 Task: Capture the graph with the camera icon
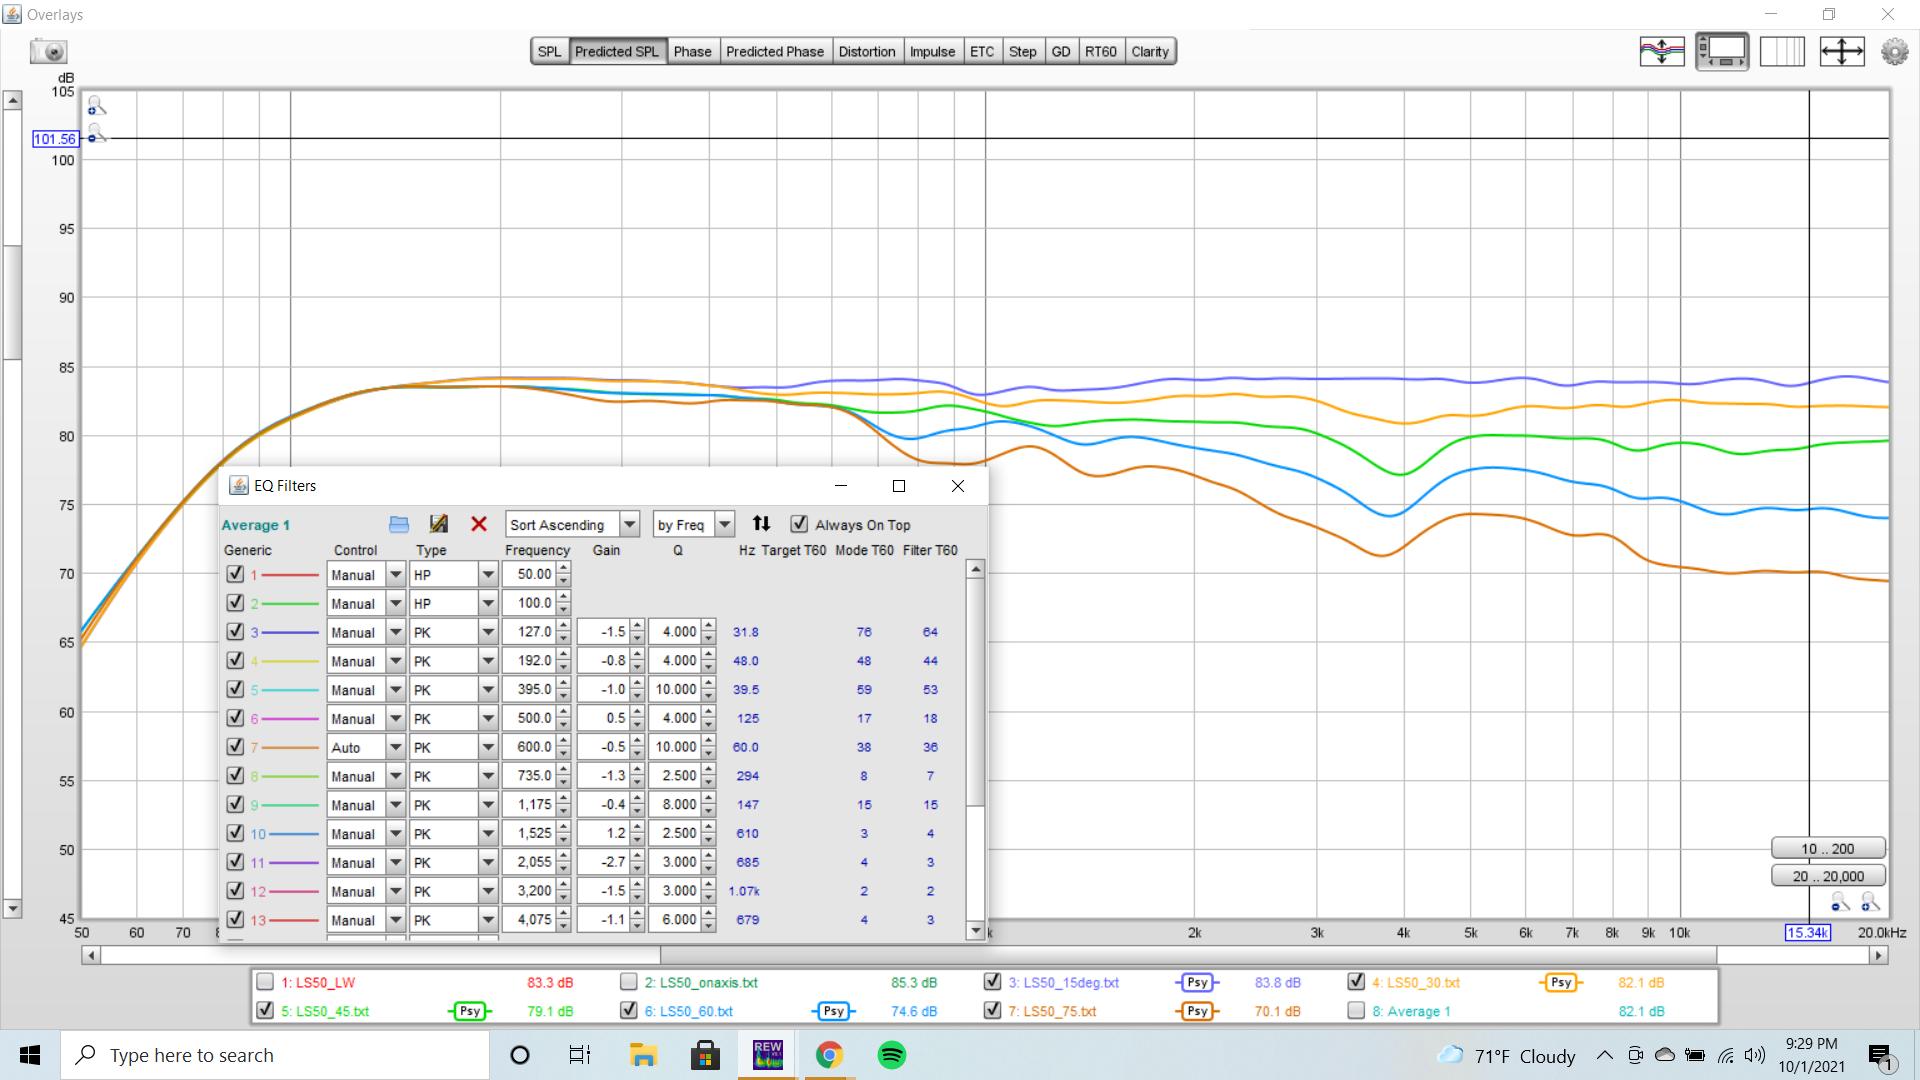point(48,51)
